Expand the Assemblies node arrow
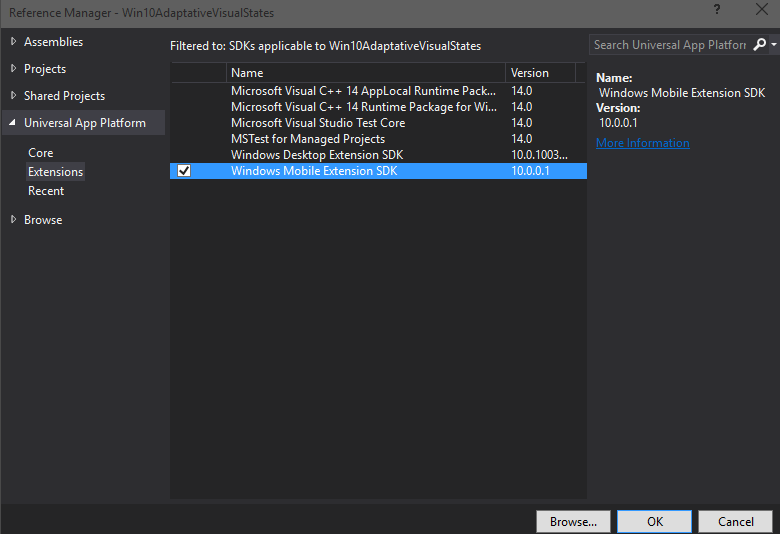Screen dimensions: 780x534 [13, 42]
